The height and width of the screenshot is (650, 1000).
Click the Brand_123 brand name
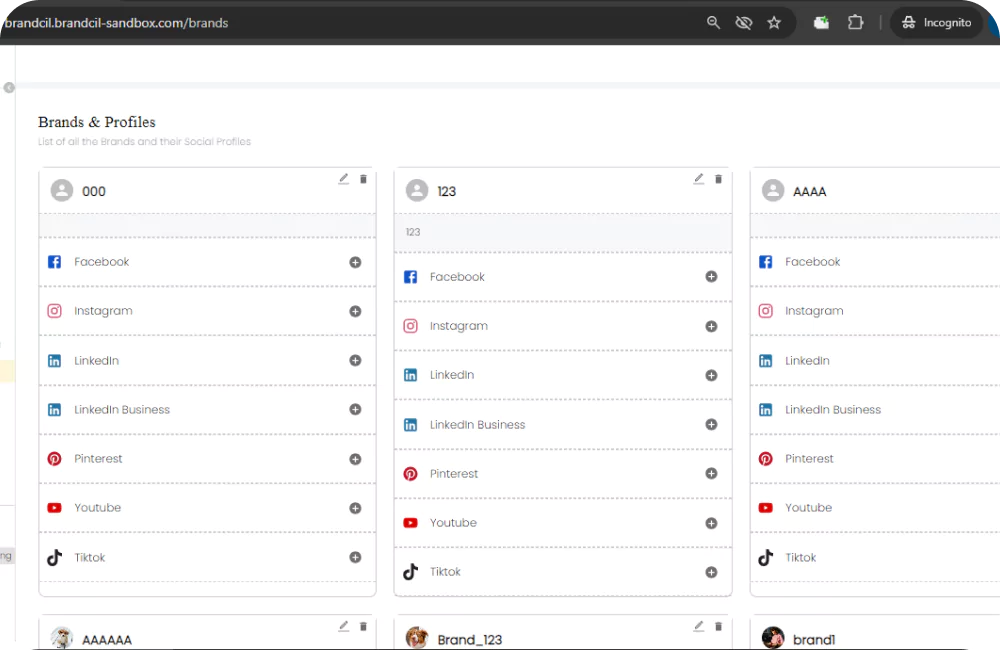click(469, 640)
